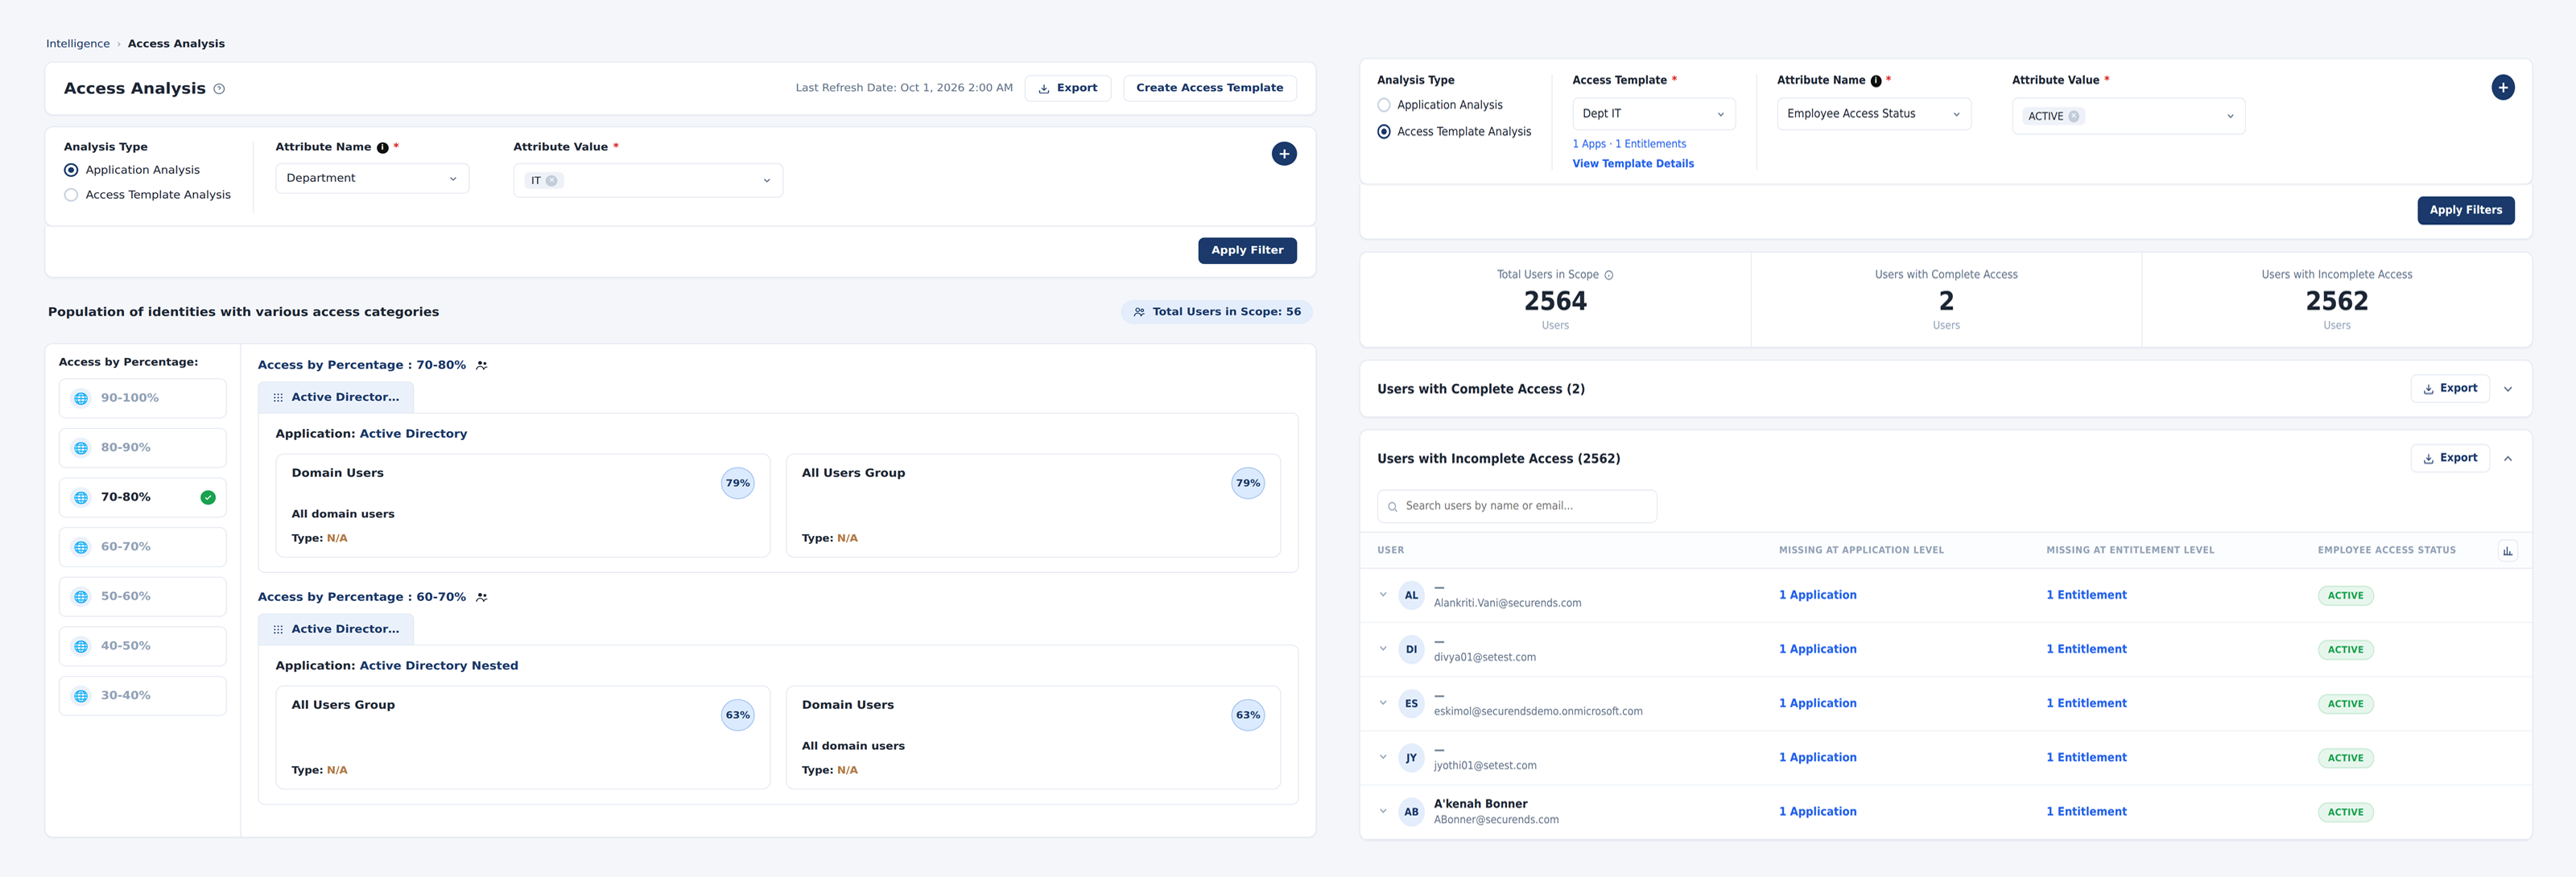
Task: Click the 63% badge on All Users Group card
Action: point(738,716)
